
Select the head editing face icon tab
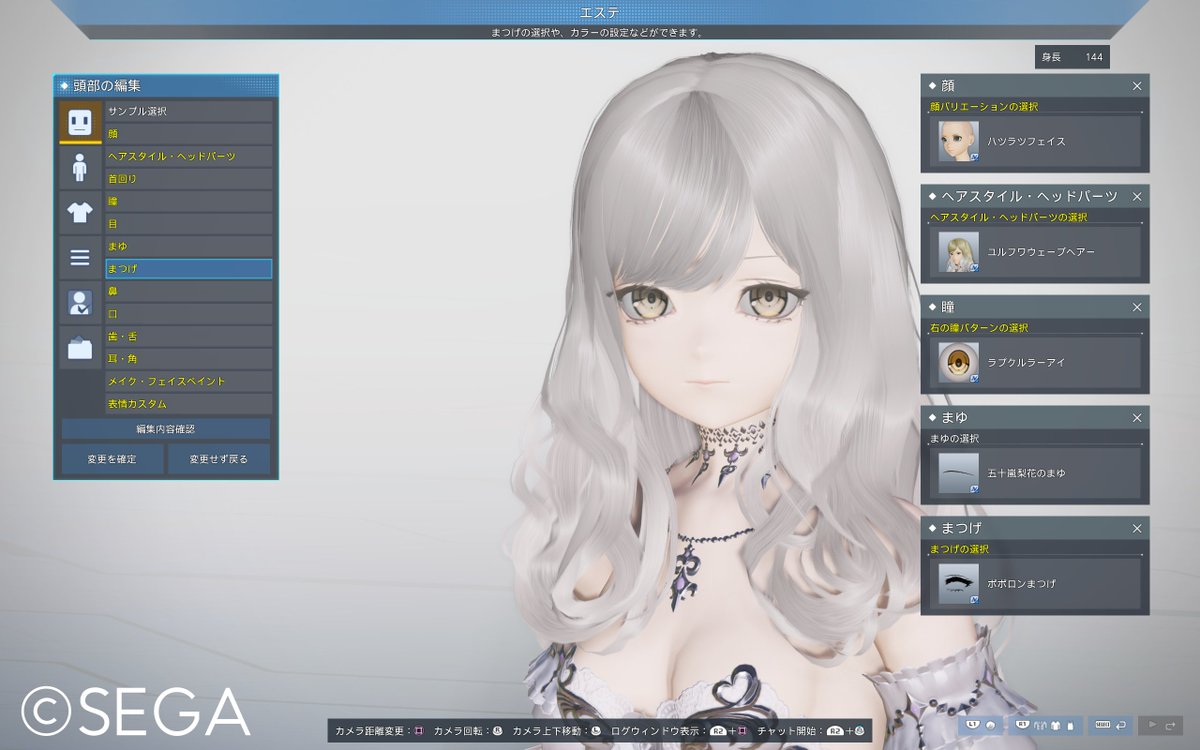(80, 122)
